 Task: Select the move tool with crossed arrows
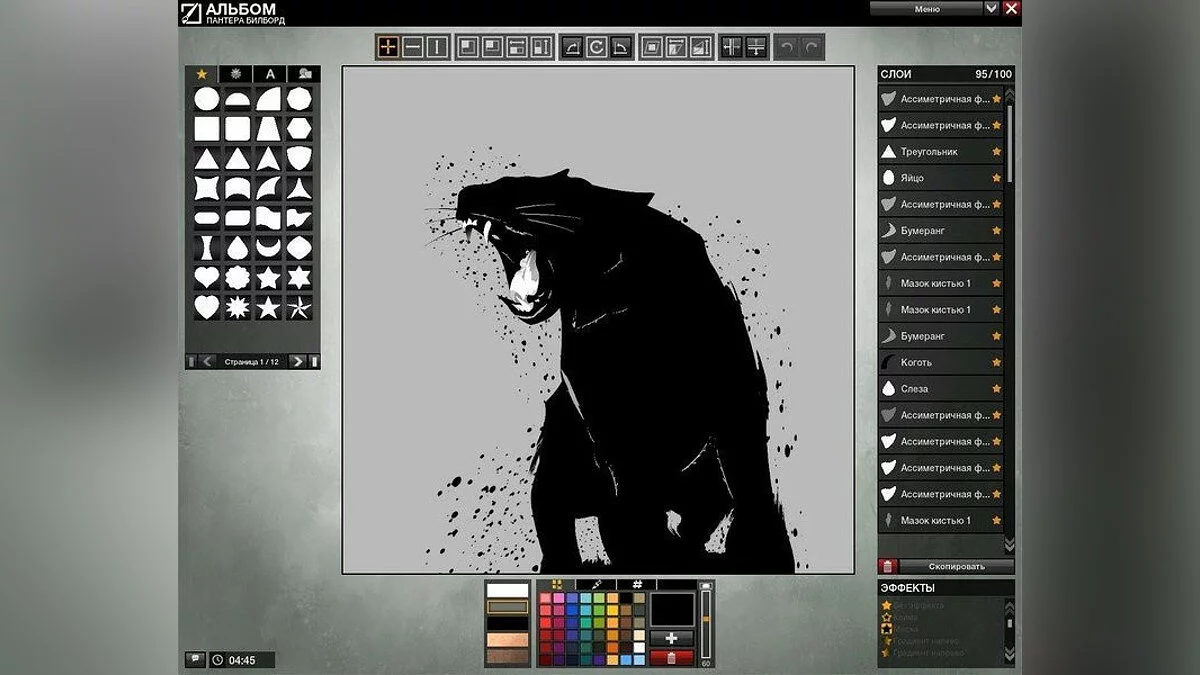388,47
